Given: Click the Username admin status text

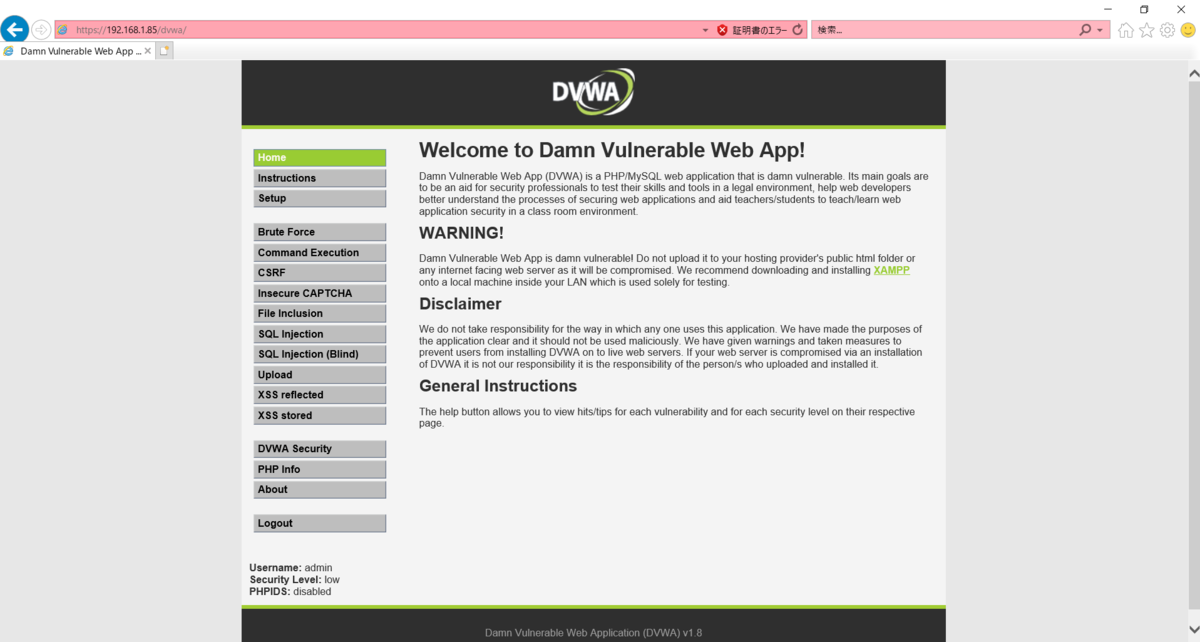Looking at the screenshot, I should (x=290, y=568).
